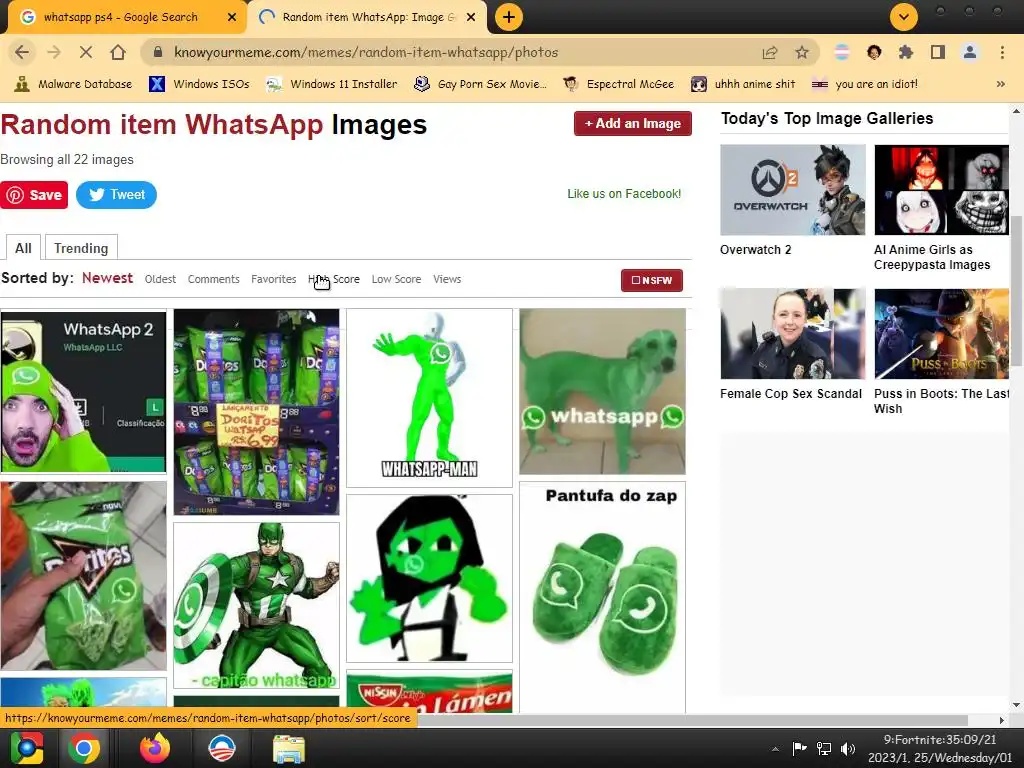Click the network tray icon
The width and height of the screenshot is (1024, 768).
click(824, 748)
